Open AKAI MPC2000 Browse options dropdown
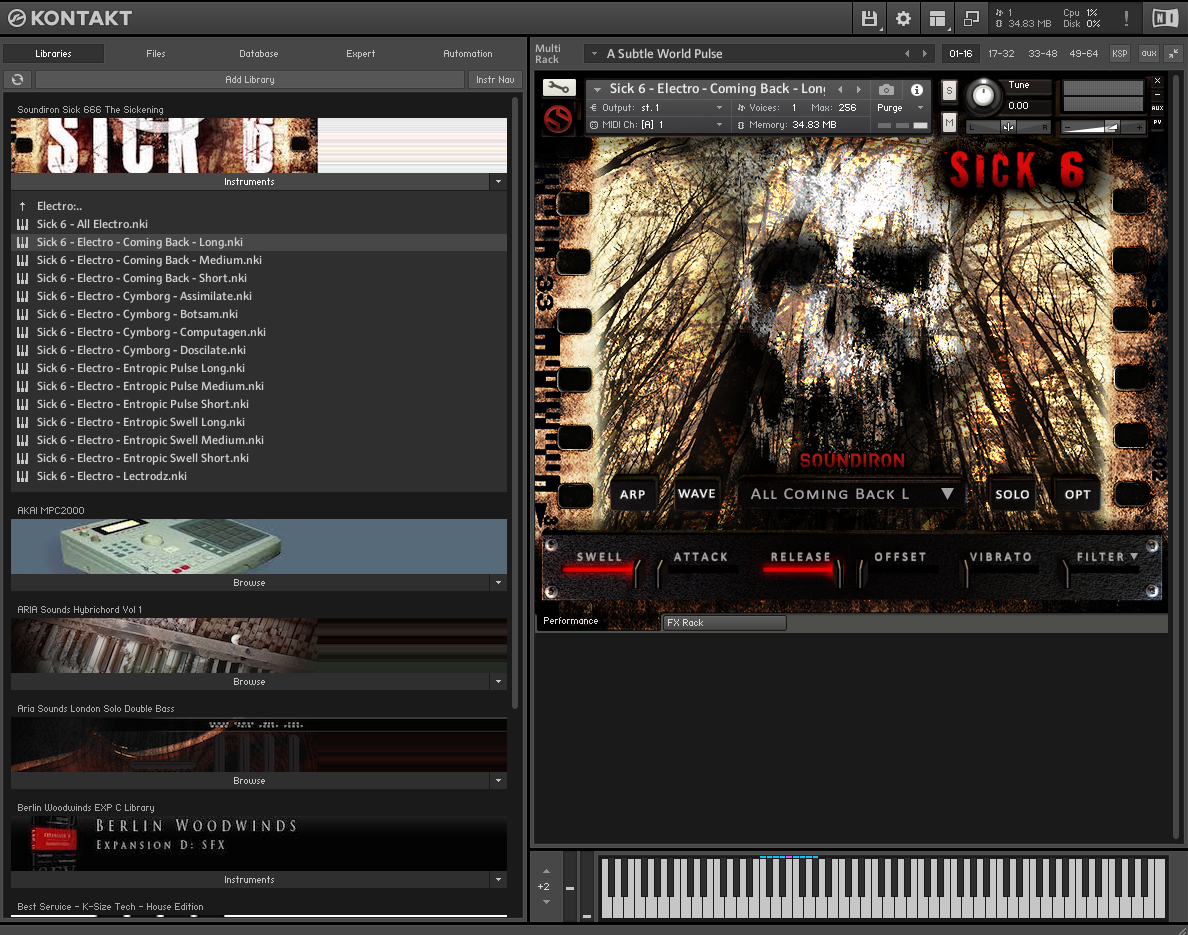1188x935 pixels. coord(499,583)
